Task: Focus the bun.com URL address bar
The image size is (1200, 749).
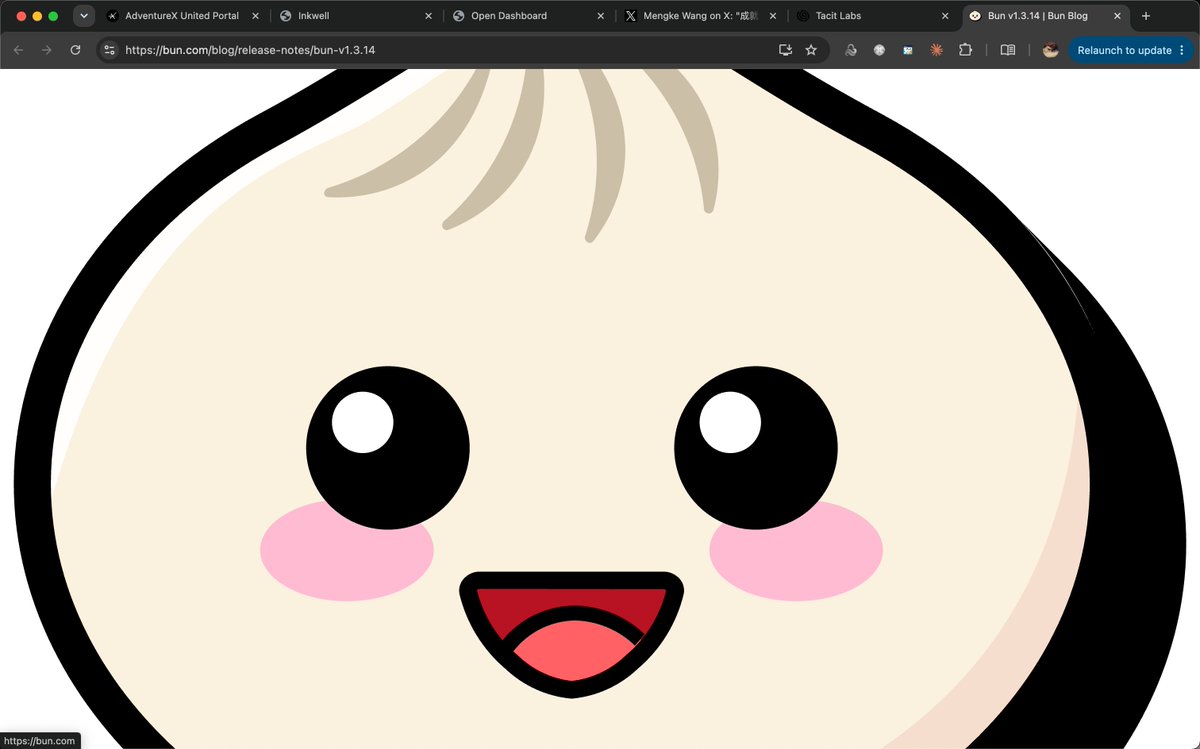Action: (463, 50)
